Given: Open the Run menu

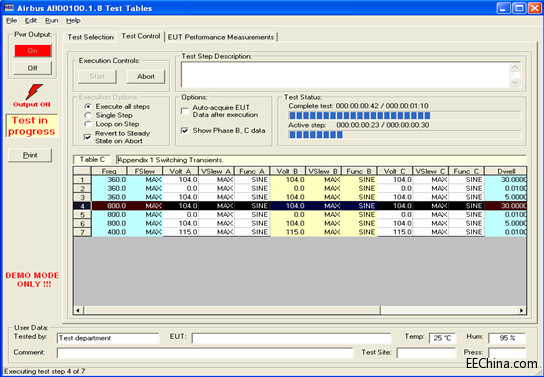Looking at the screenshot, I should pyautogui.click(x=52, y=20).
